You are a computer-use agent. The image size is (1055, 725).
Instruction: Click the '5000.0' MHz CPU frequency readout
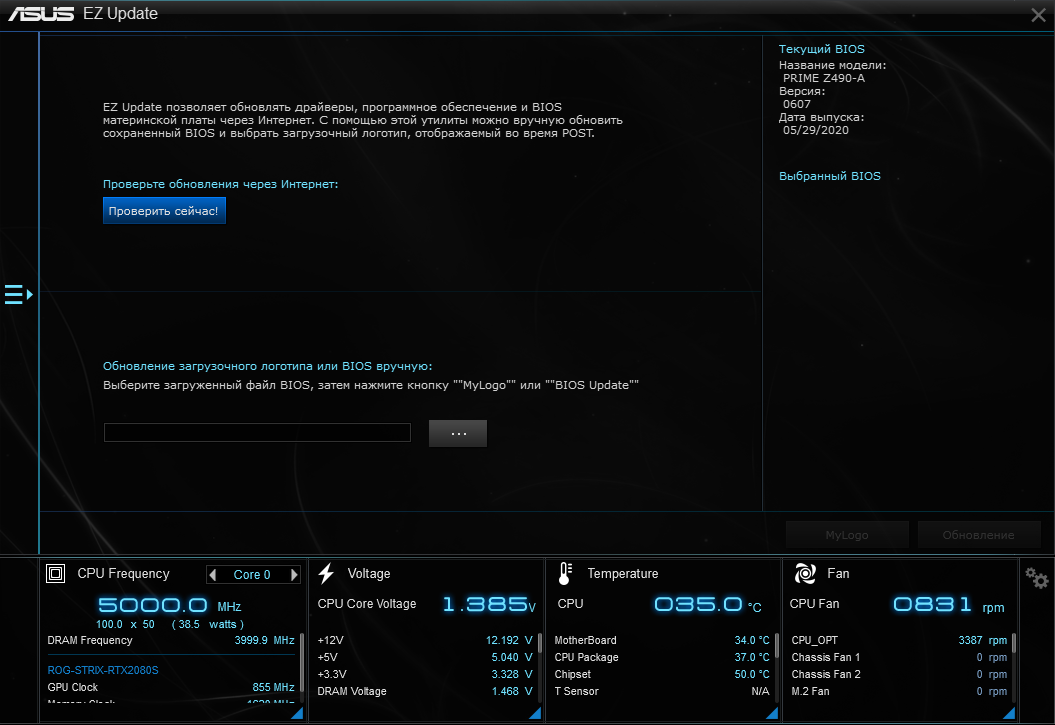tap(153, 605)
